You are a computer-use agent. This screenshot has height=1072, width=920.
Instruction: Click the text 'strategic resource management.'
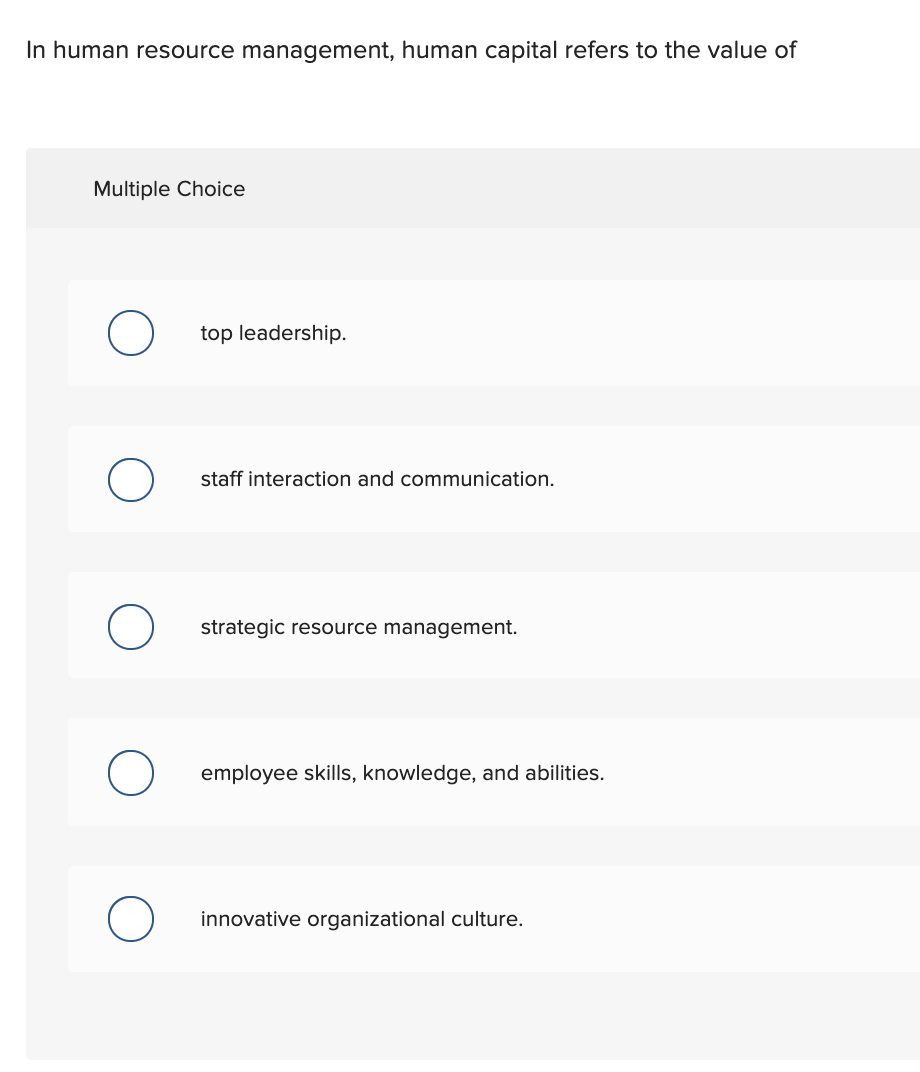(359, 626)
